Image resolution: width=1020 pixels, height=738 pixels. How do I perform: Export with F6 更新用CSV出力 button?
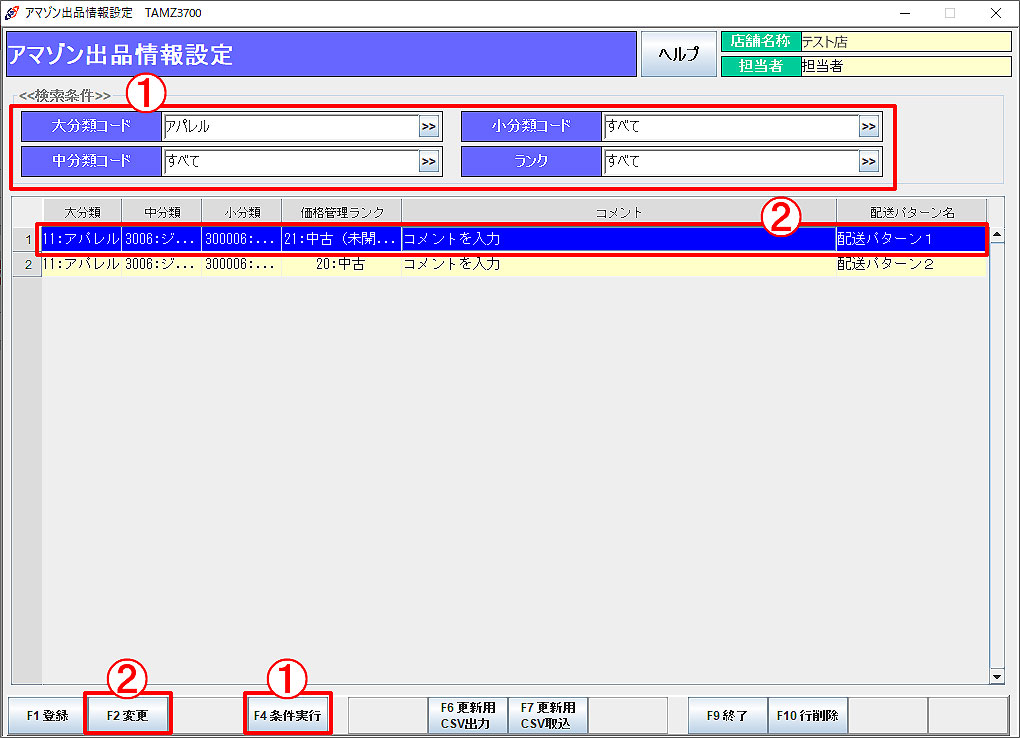468,715
